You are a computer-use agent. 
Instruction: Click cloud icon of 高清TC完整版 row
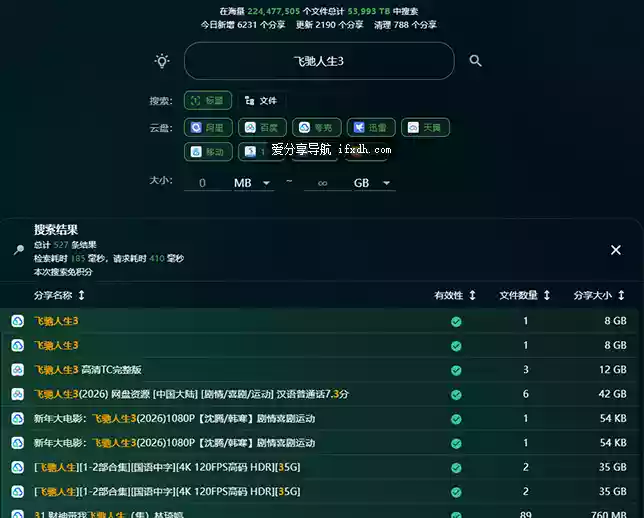[x=17, y=370]
